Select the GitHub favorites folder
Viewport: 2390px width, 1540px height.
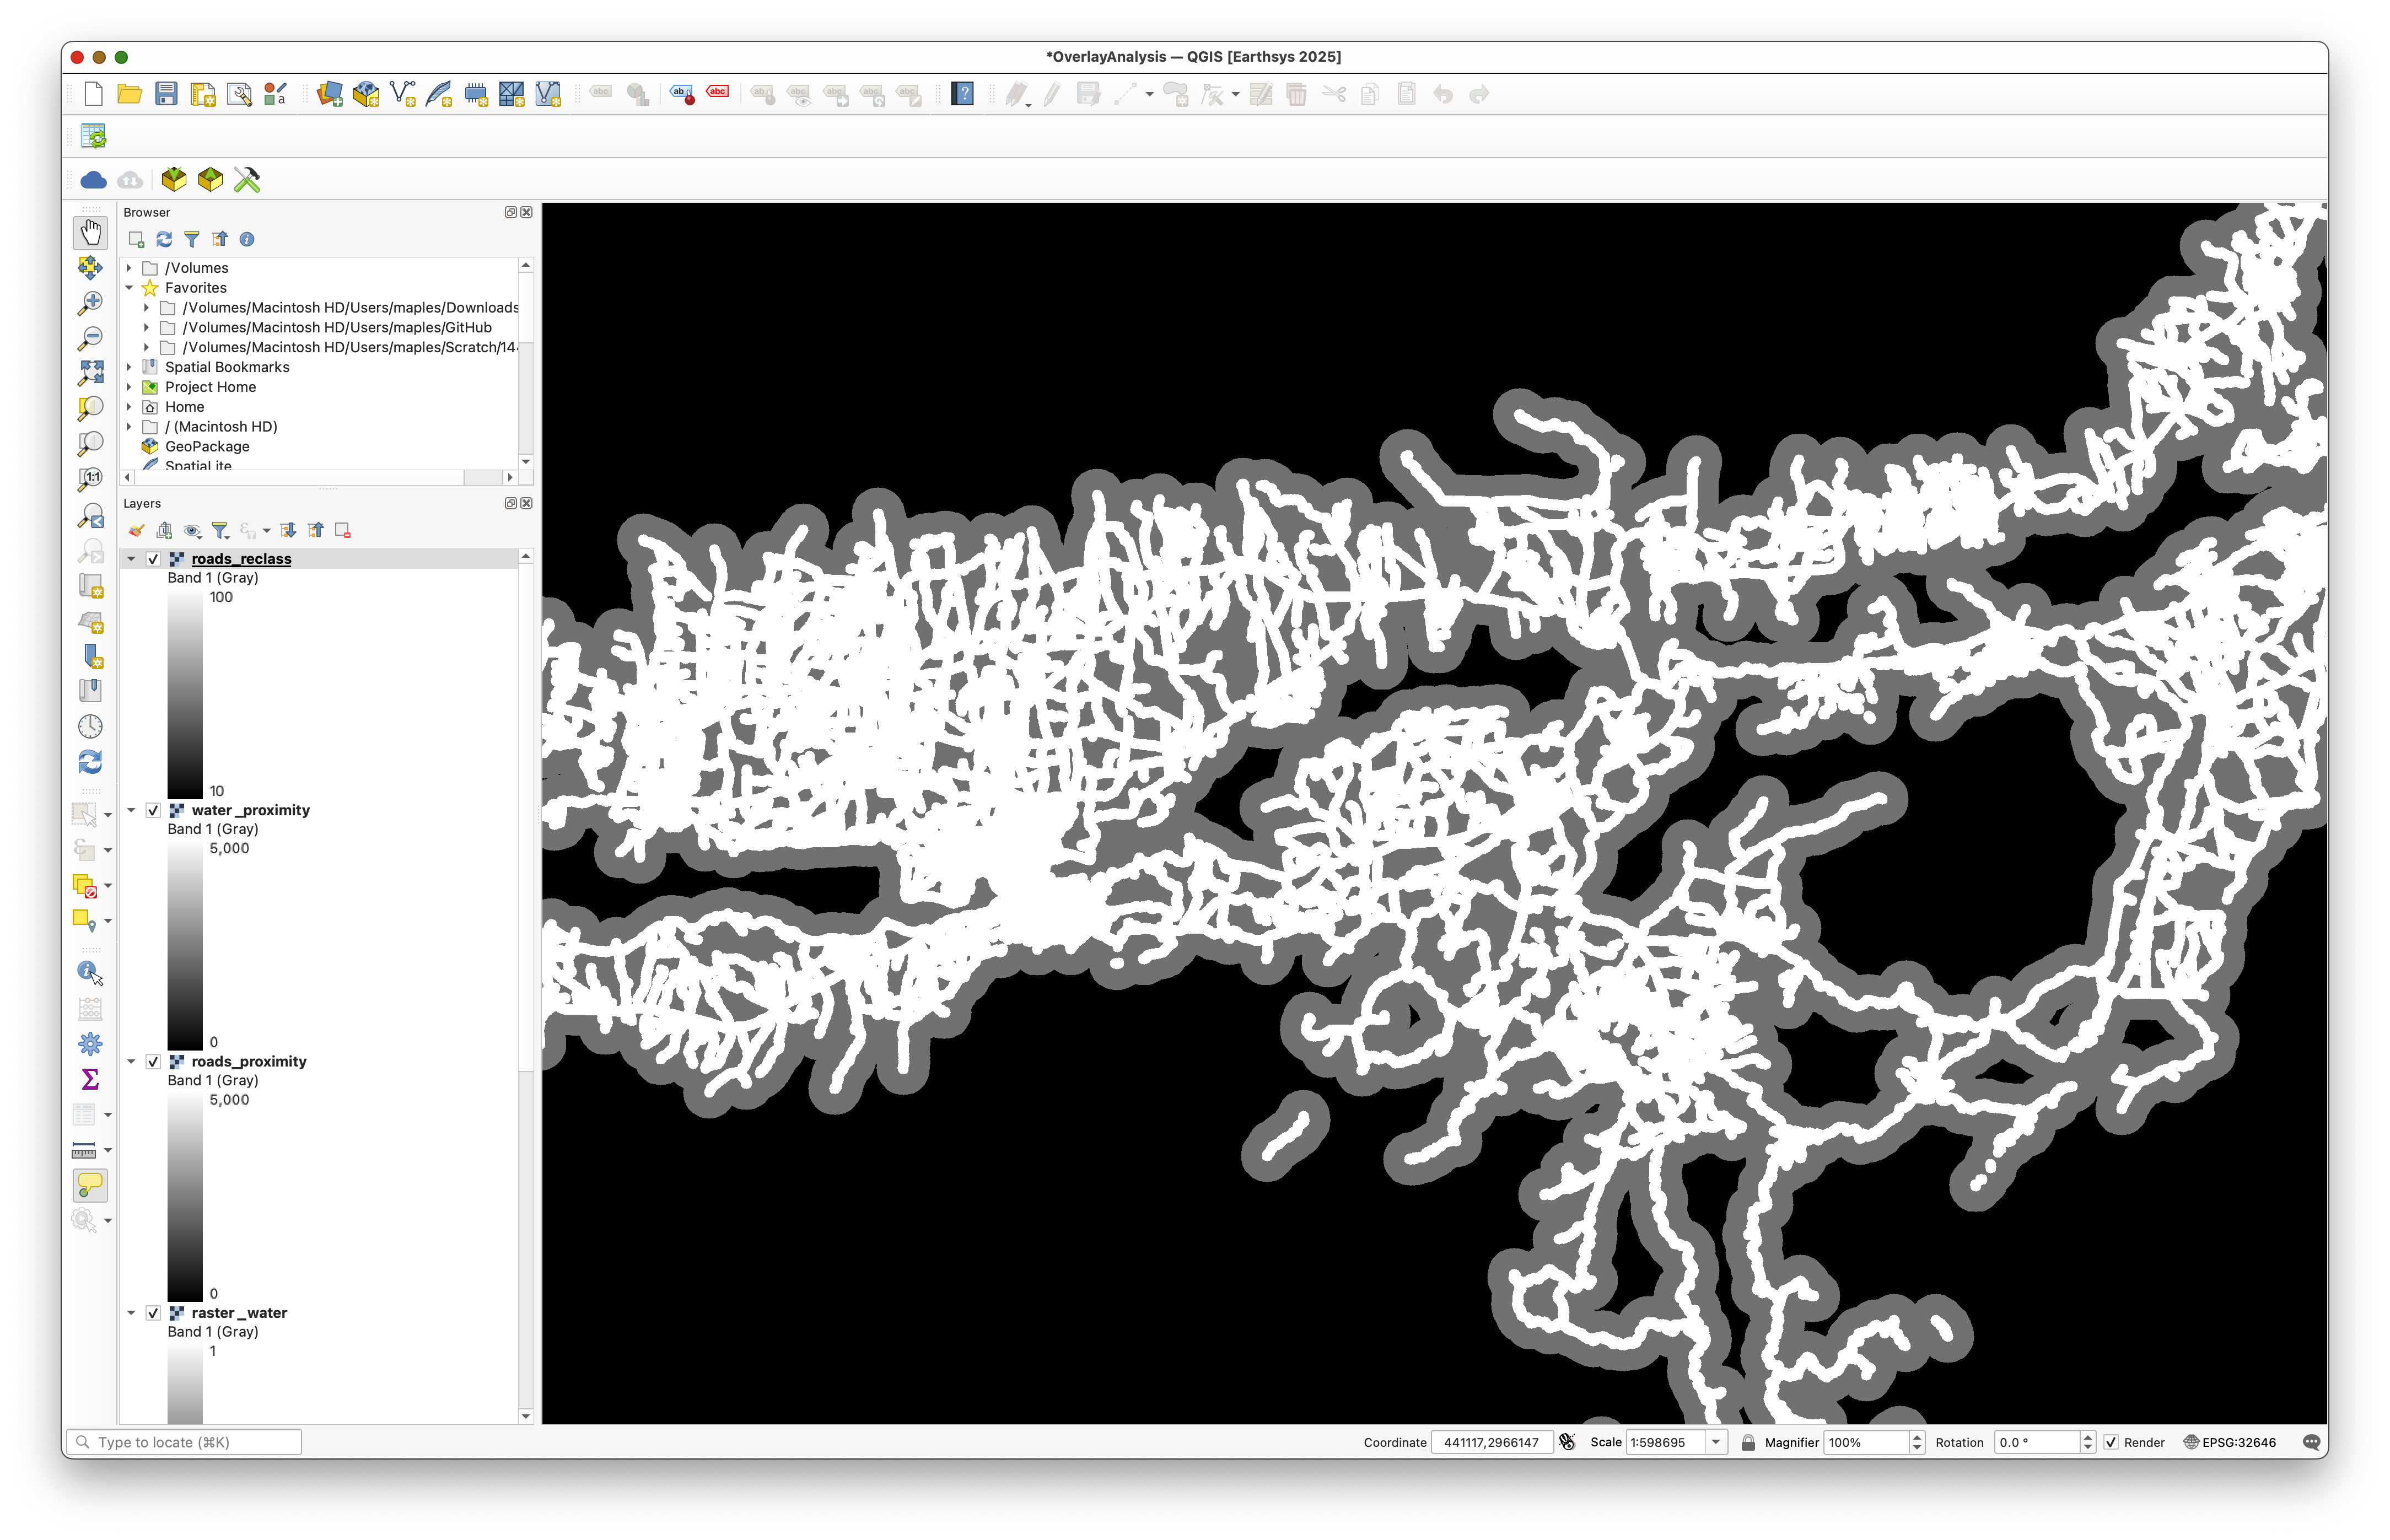pos(337,328)
